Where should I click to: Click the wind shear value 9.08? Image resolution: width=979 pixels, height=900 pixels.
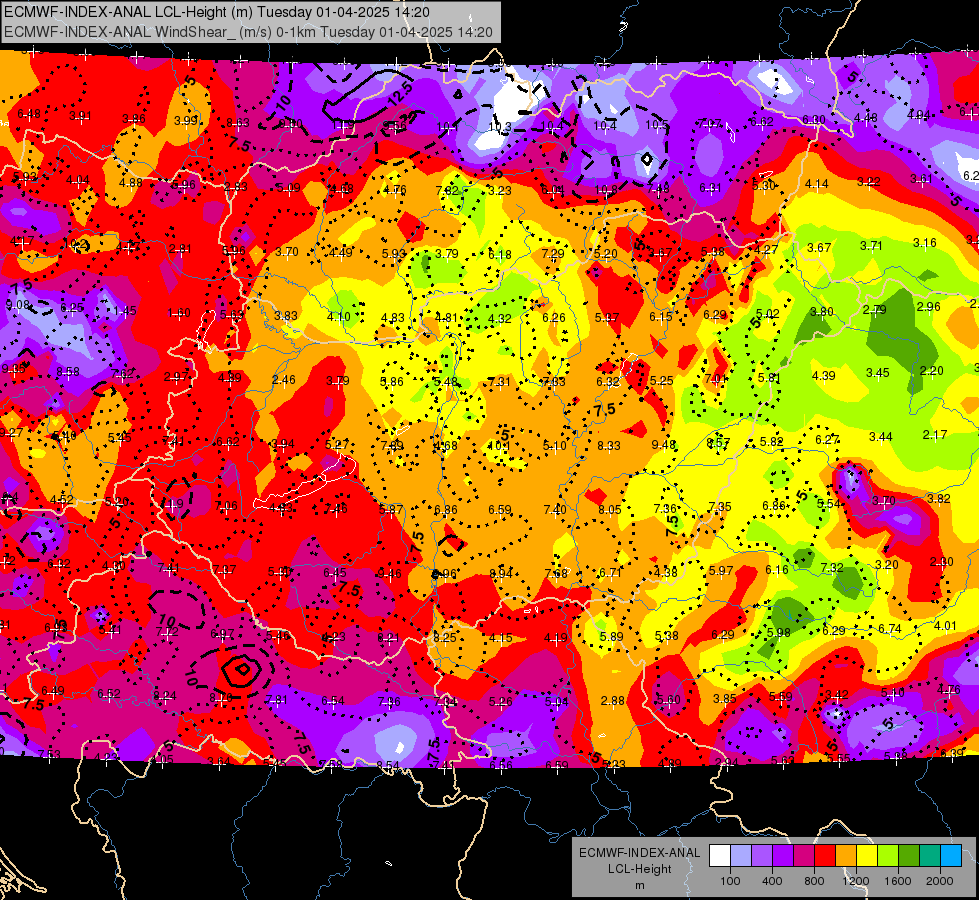[17, 305]
